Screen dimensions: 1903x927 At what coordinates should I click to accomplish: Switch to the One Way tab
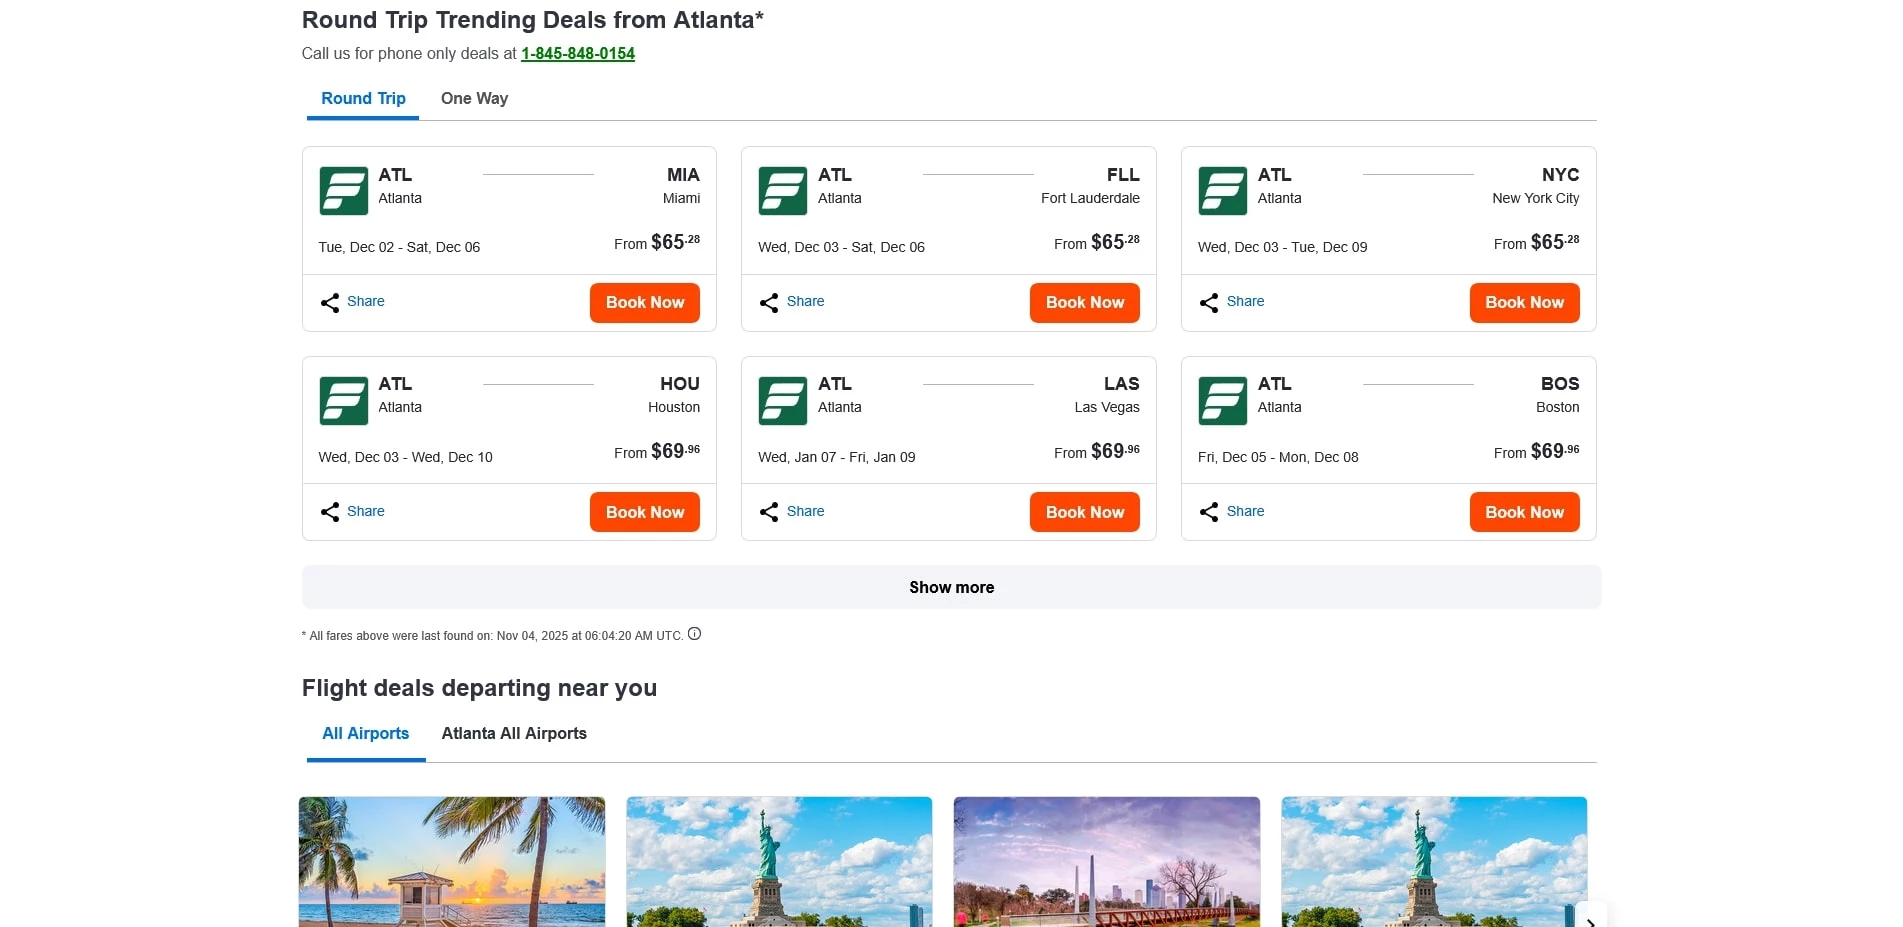coord(474,98)
